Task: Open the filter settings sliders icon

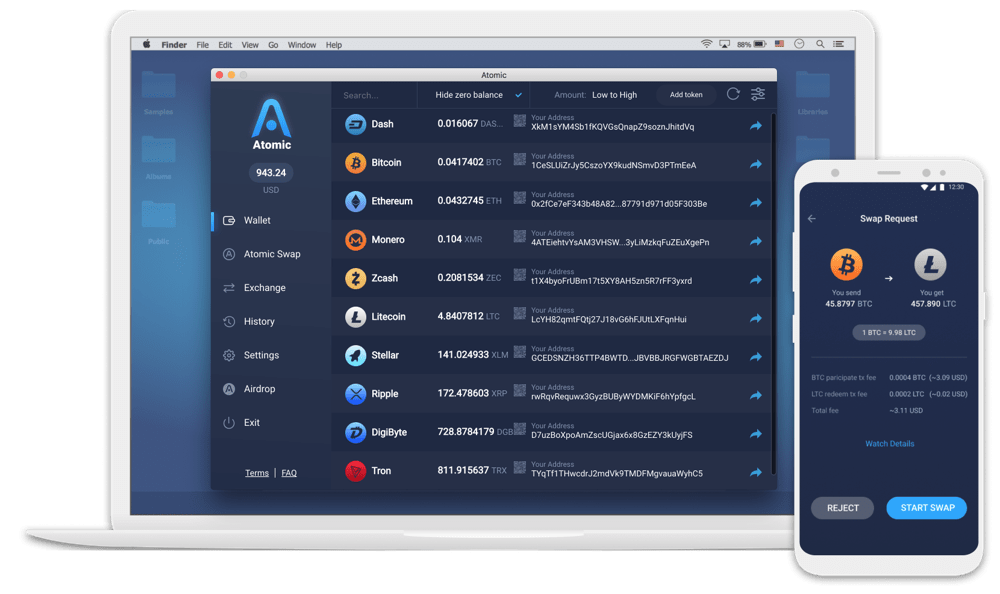Action: (x=758, y=94)
